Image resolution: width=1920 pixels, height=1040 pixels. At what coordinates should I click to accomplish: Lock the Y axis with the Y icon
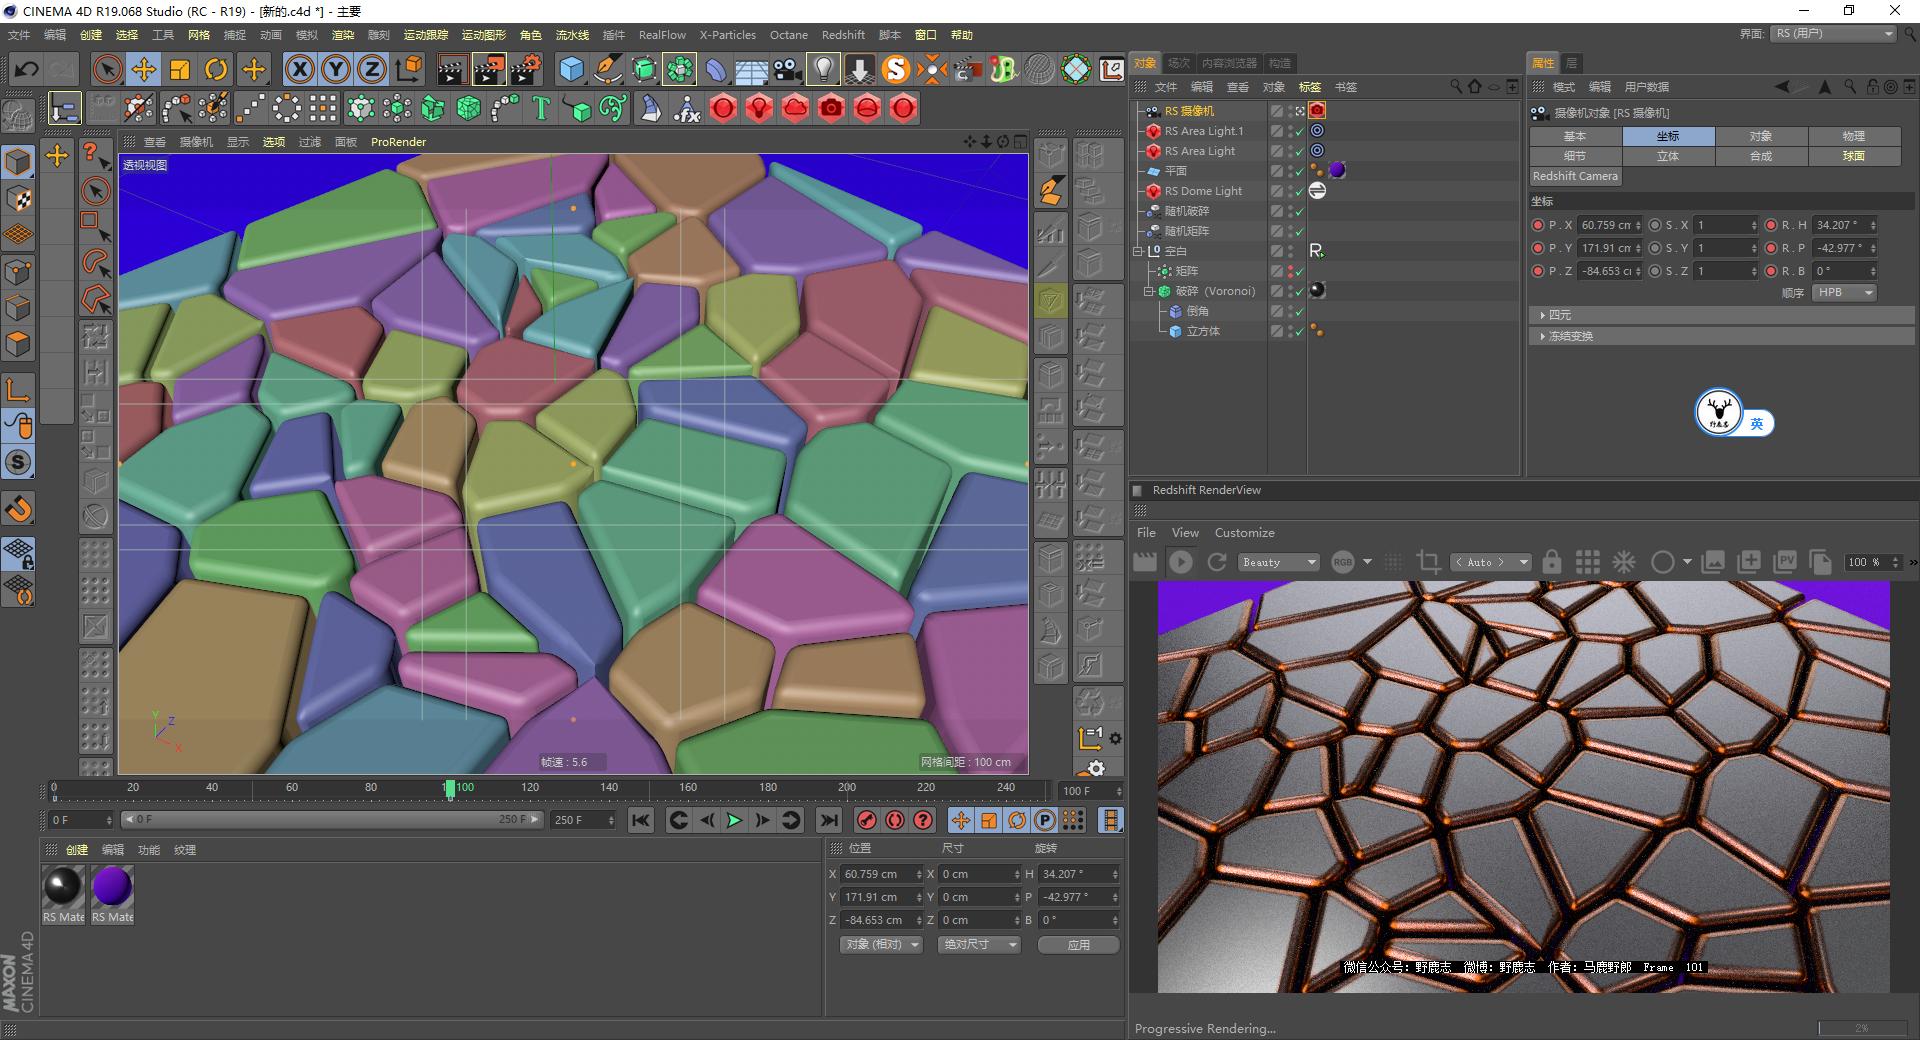(335, 69)
